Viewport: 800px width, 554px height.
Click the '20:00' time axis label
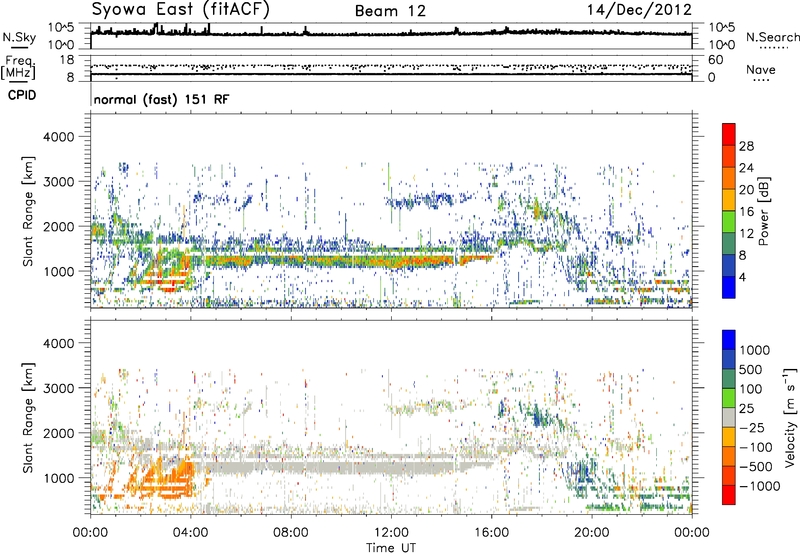tap(591, 533)
